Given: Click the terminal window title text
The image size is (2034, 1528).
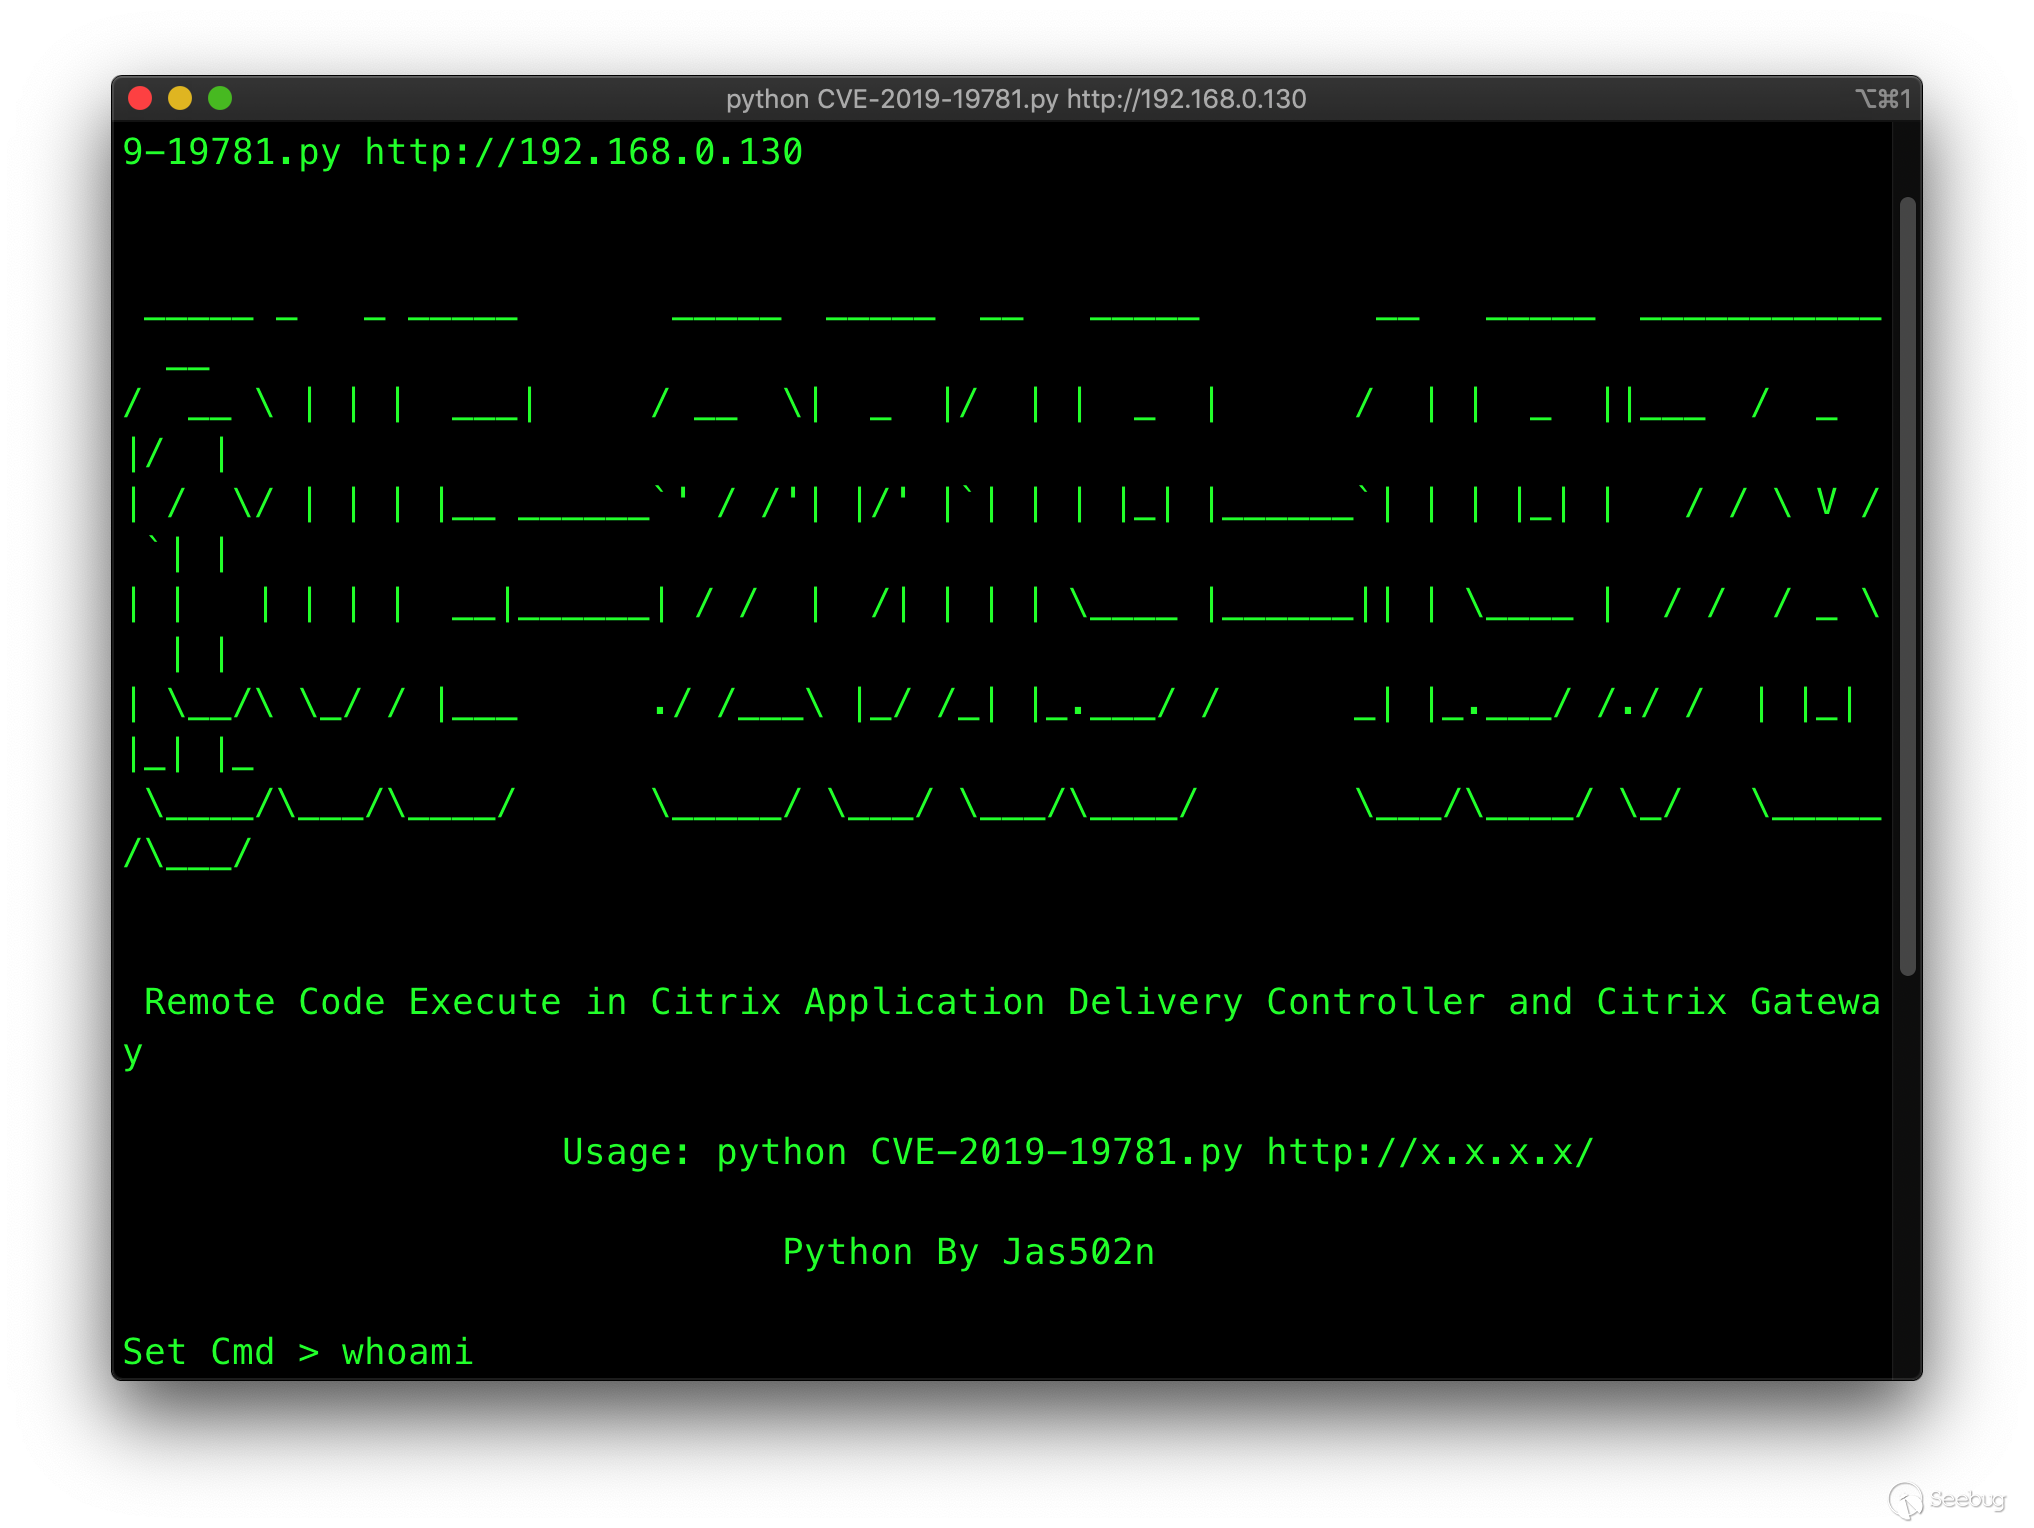Looking at the screenshot, I should (1015, 99).
